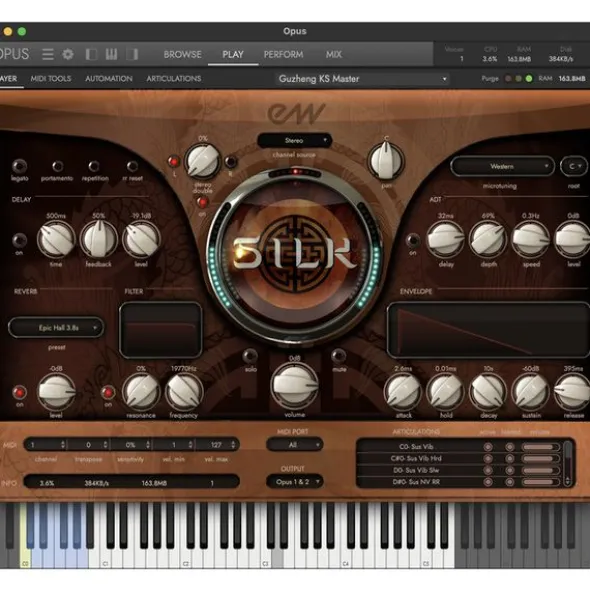Switch to the PERFORM tab
Screen dimensions: 590x591
pos(284,54)
